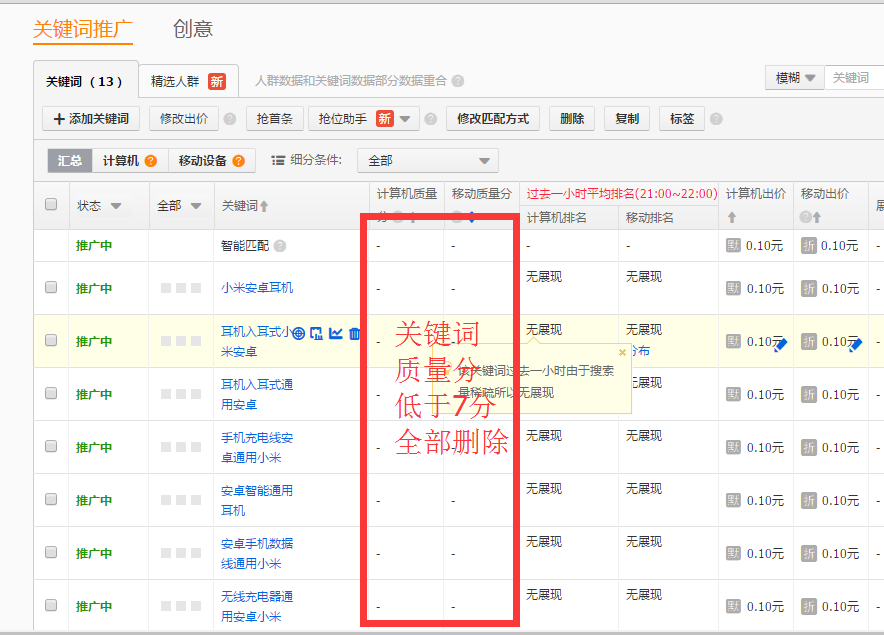
Task: Expand the 抢位助手 dropdown arrow
Action: (x=405, y=119)
